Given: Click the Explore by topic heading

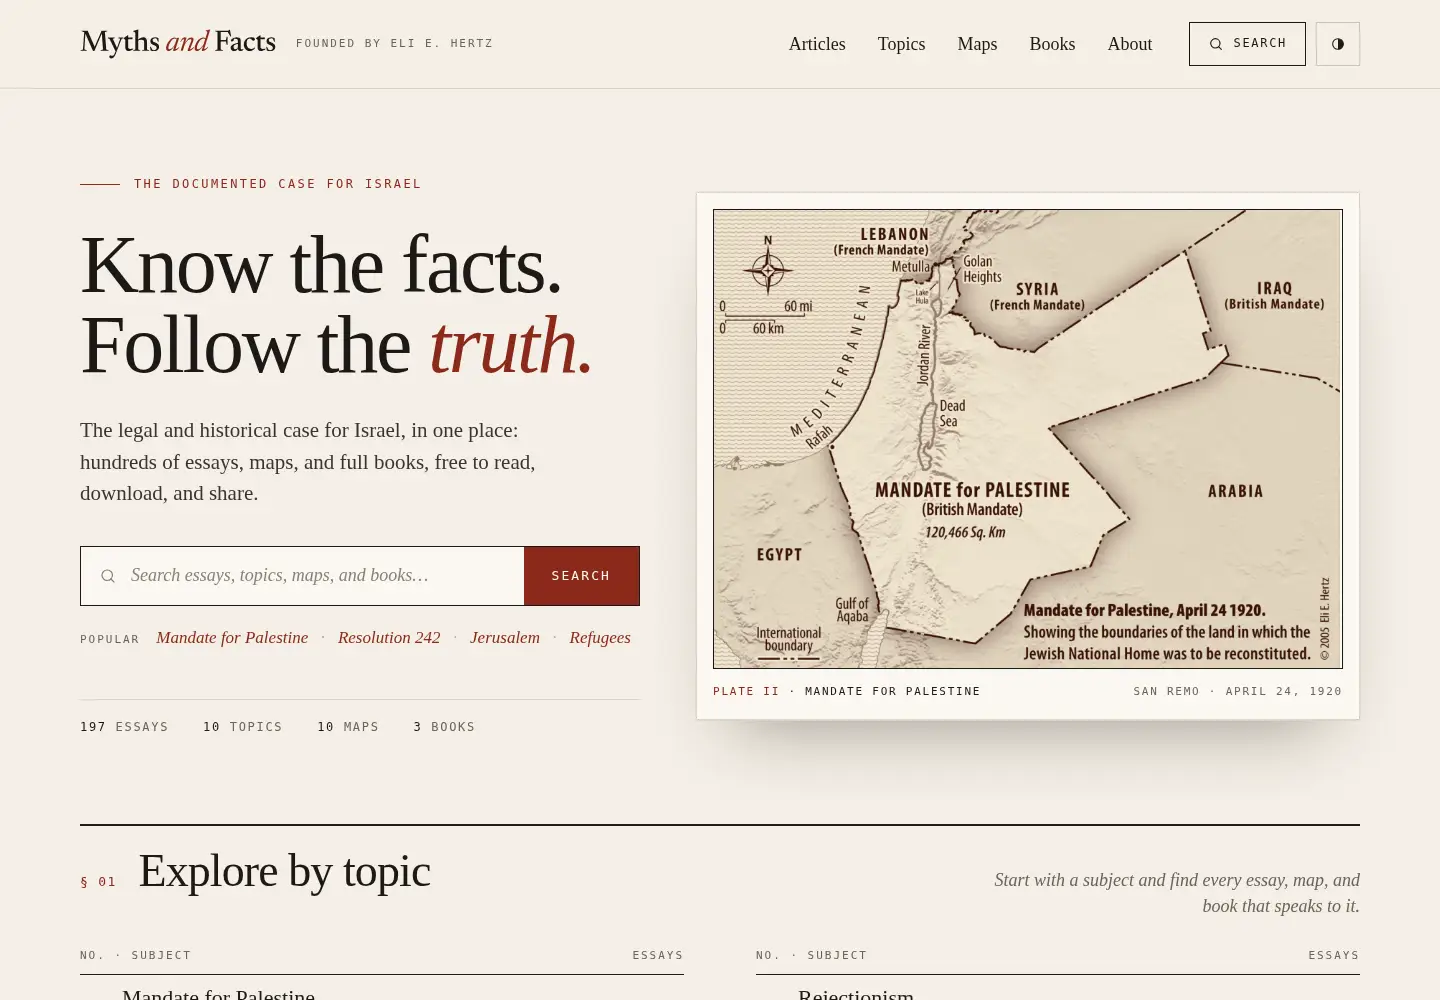Looking at the screenshot, I should [285, 871].
